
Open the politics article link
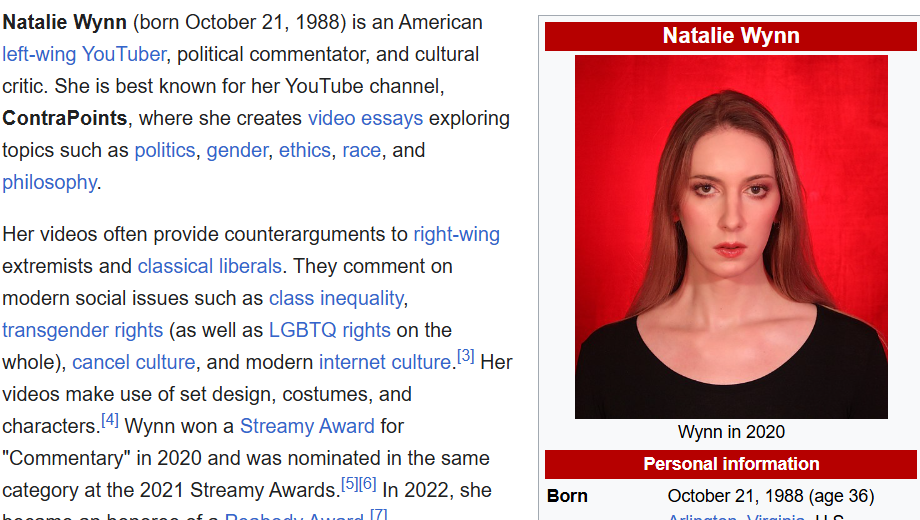(165, 151)
